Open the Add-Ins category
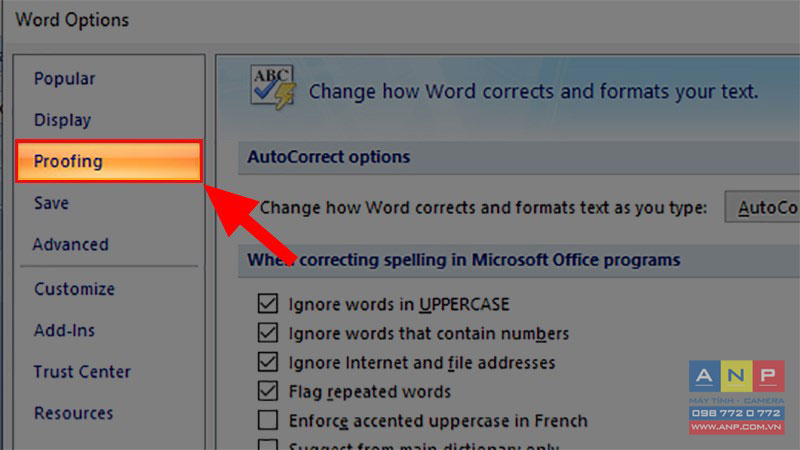 coord(64,330)
